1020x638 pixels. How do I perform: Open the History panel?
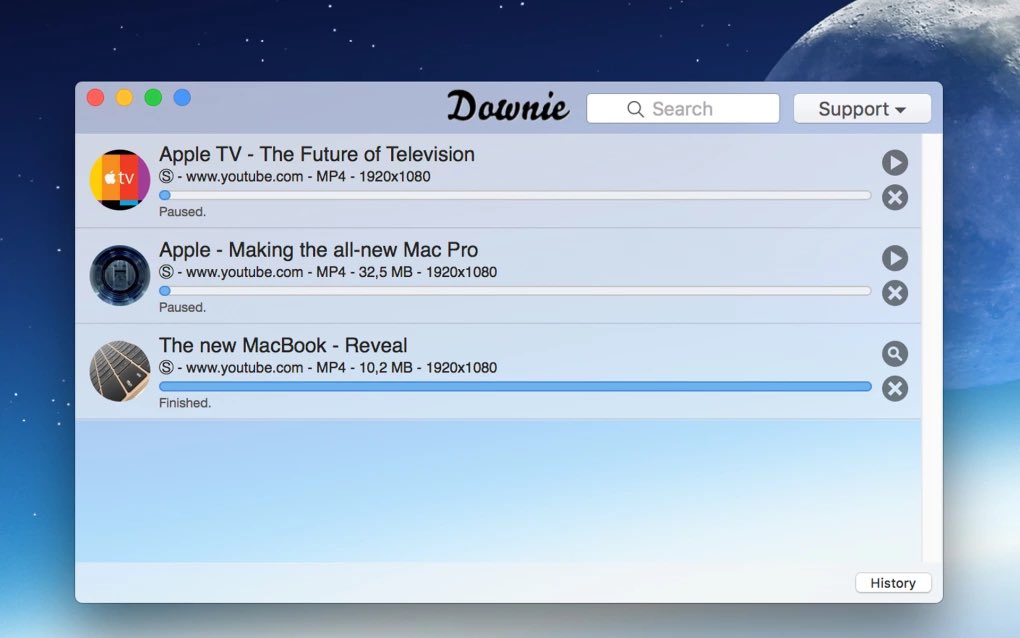click(x=892, y=583)
